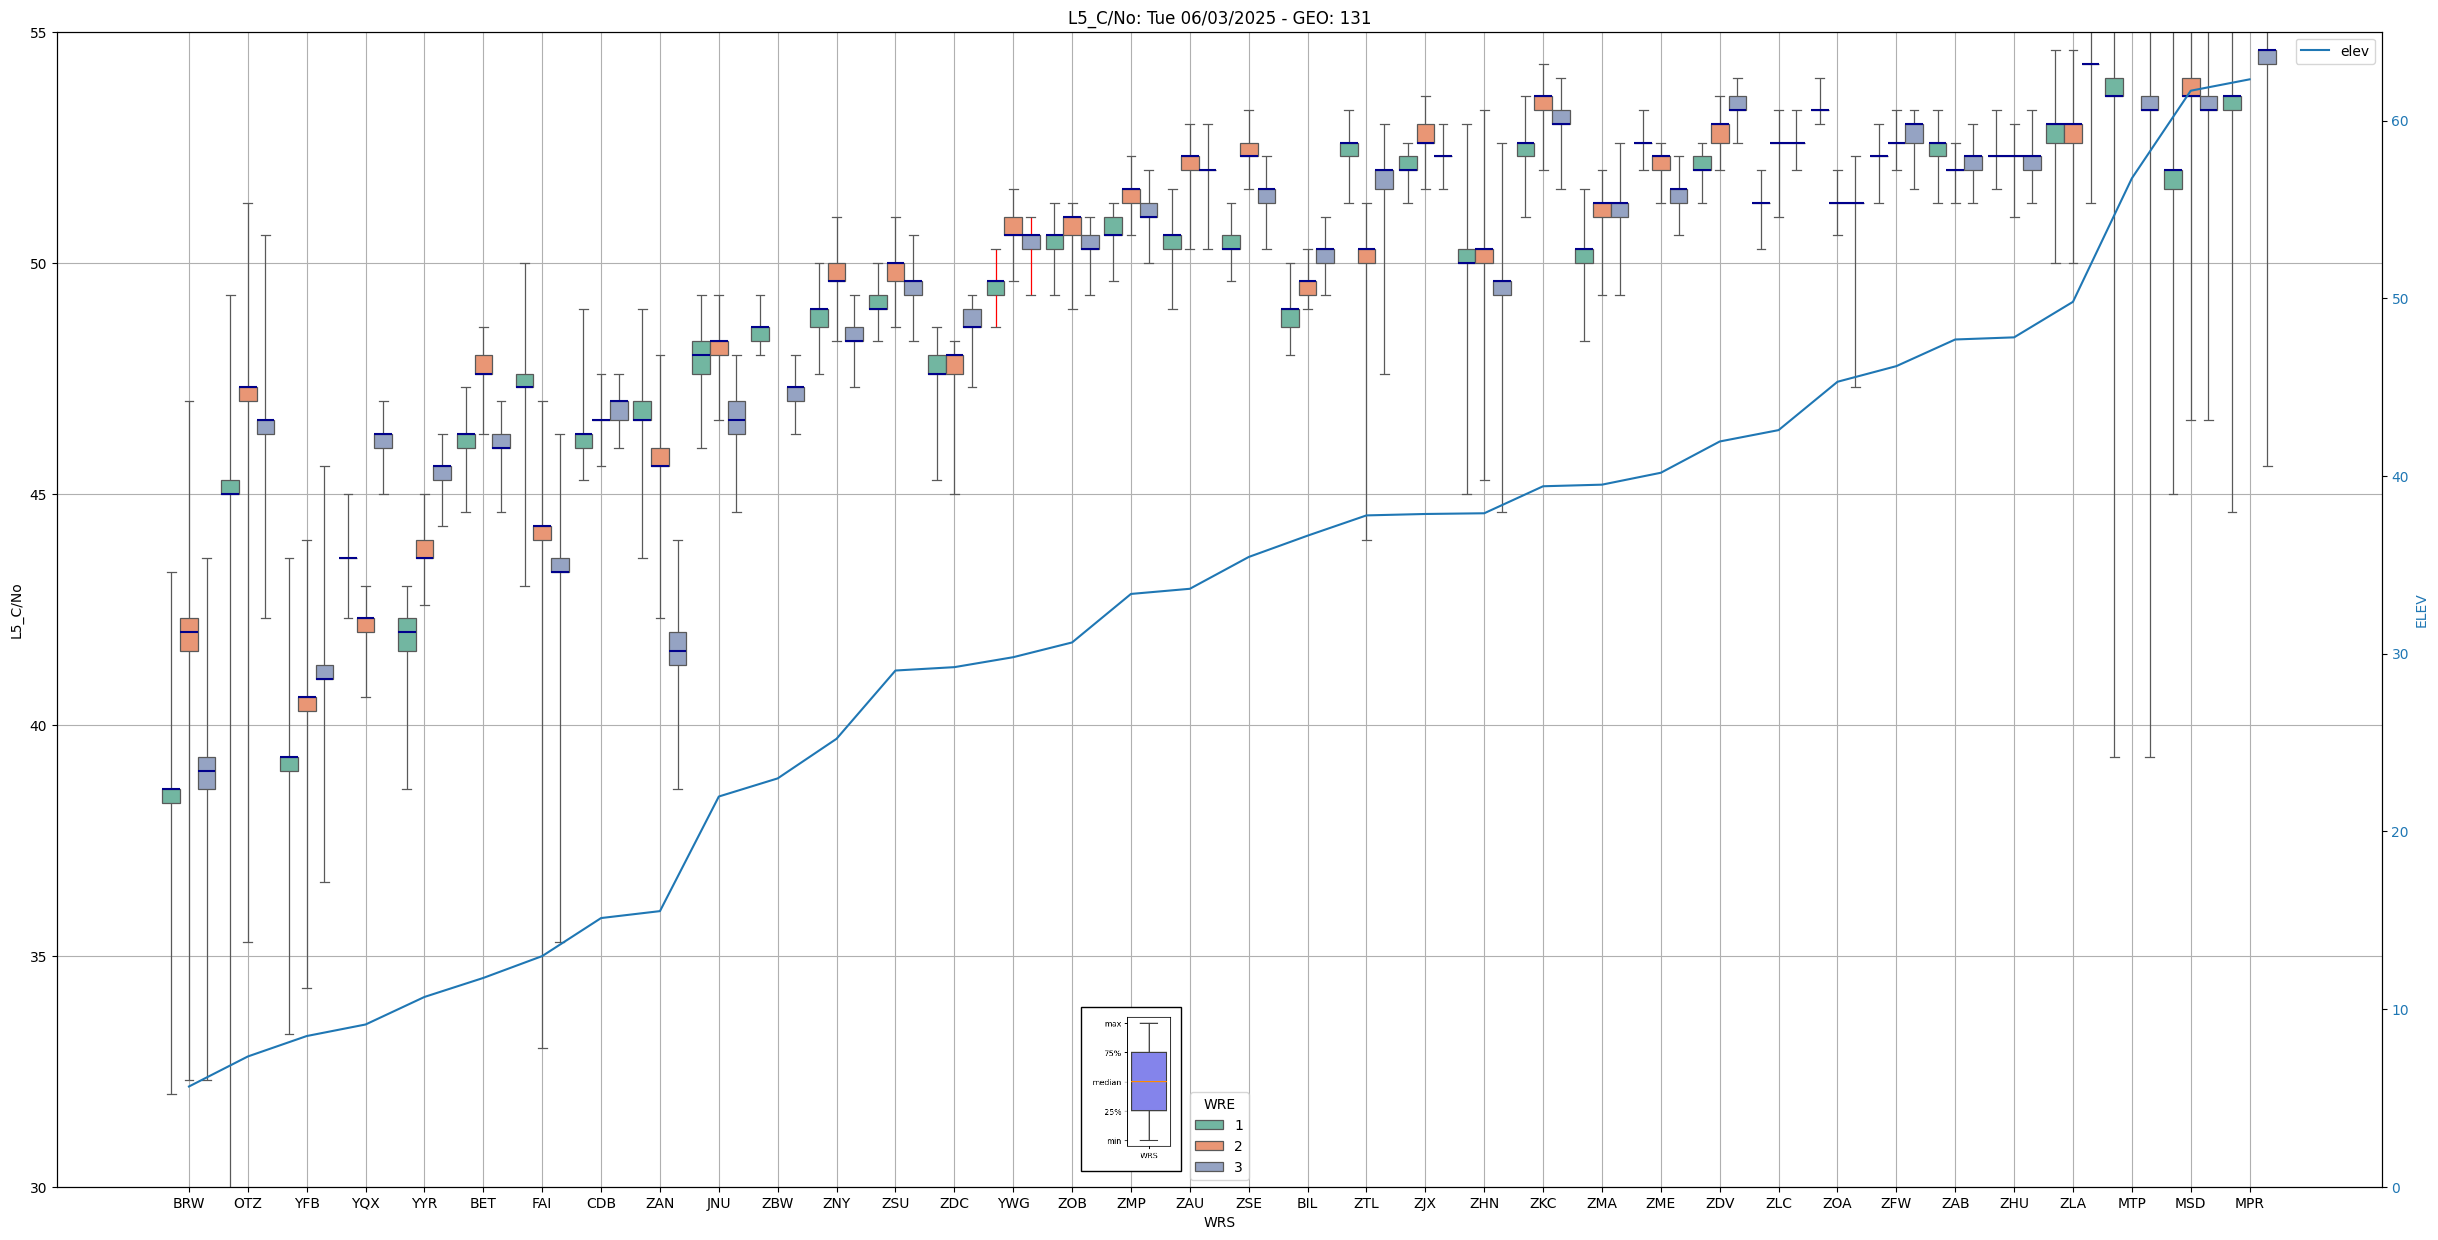Click the ELEV right axis label
2438x1240 pixels.
click(x=2421, y=611)
